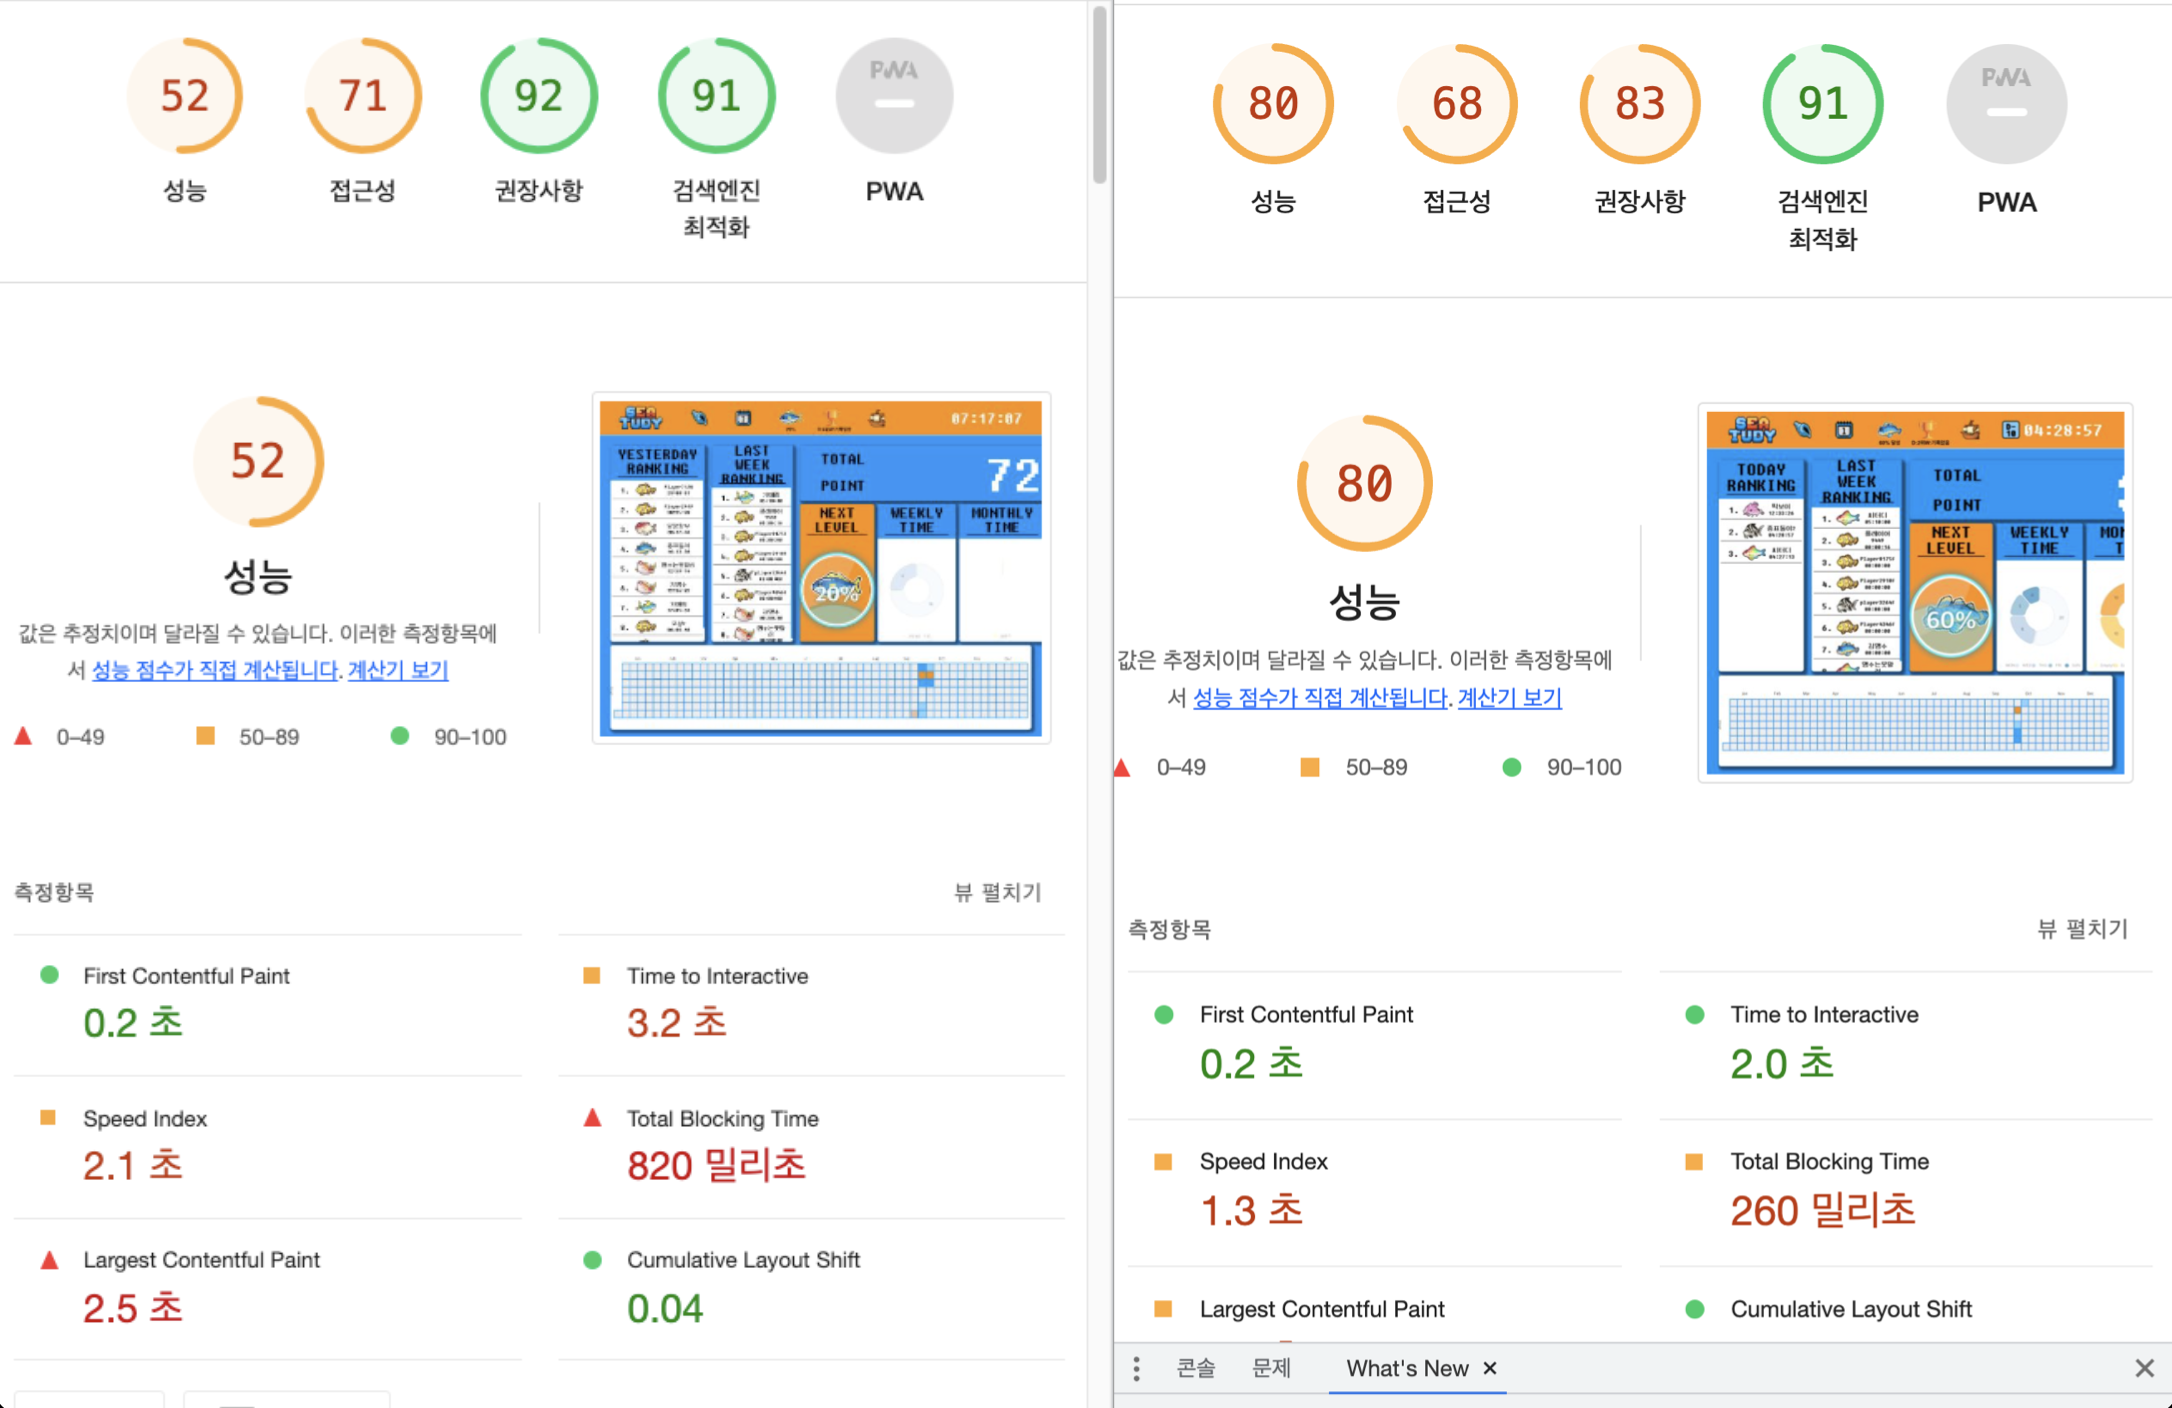The image size is (2172, 1408).
Task: Click the 68 accessibility gauge in right report
Action: pyautogui.click(x=1456, y=104)
